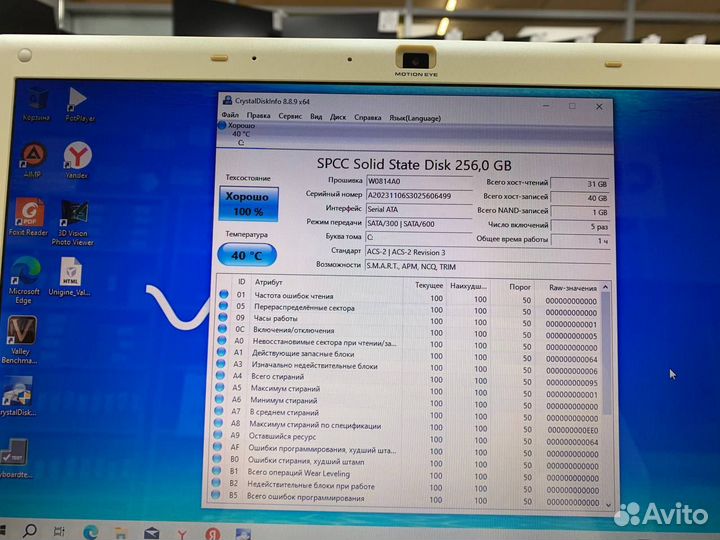Open Foxit Reader desktop icon
Screen dimensions: 720x540
tap(28, 217)
